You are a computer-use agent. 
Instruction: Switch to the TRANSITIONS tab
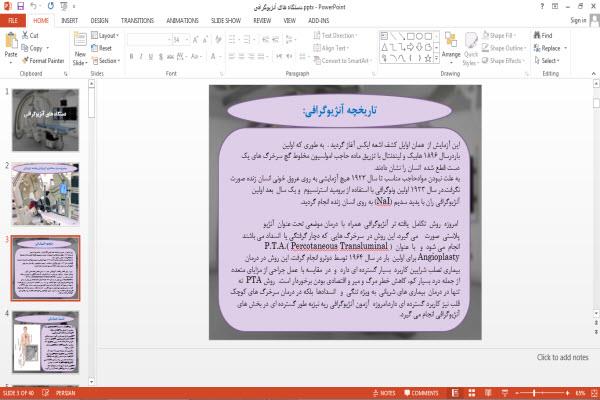[x=137, y=20]
